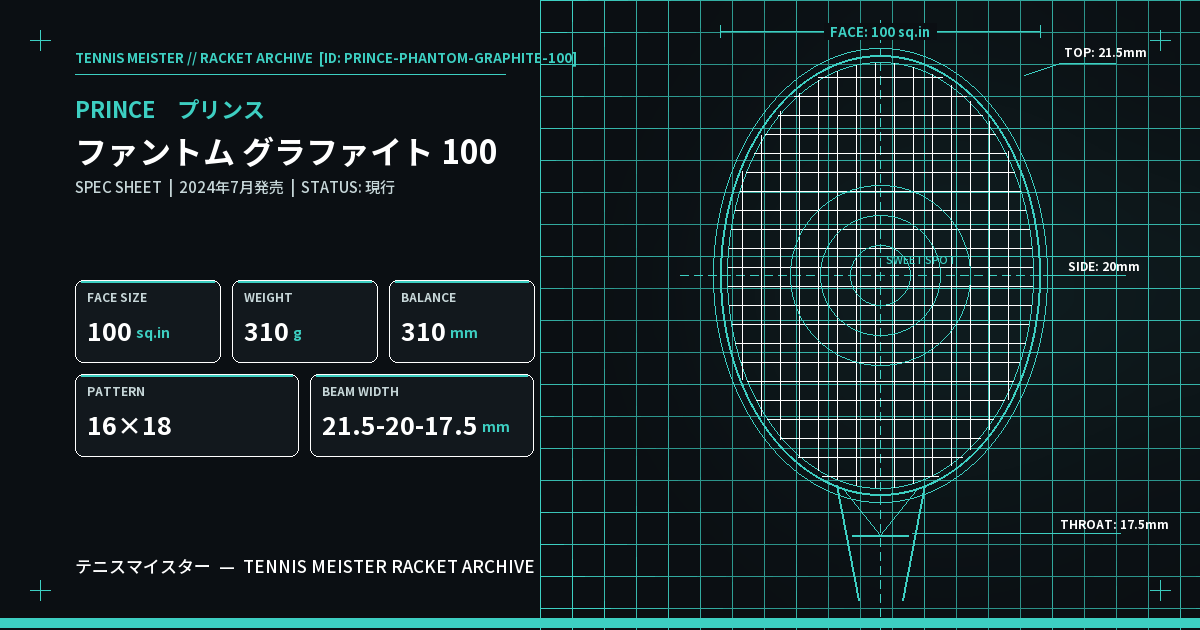The width and height of the screenshot is (1200, 630).
Task: Click the title ファントム グラファイト 100
Action: 286,152
